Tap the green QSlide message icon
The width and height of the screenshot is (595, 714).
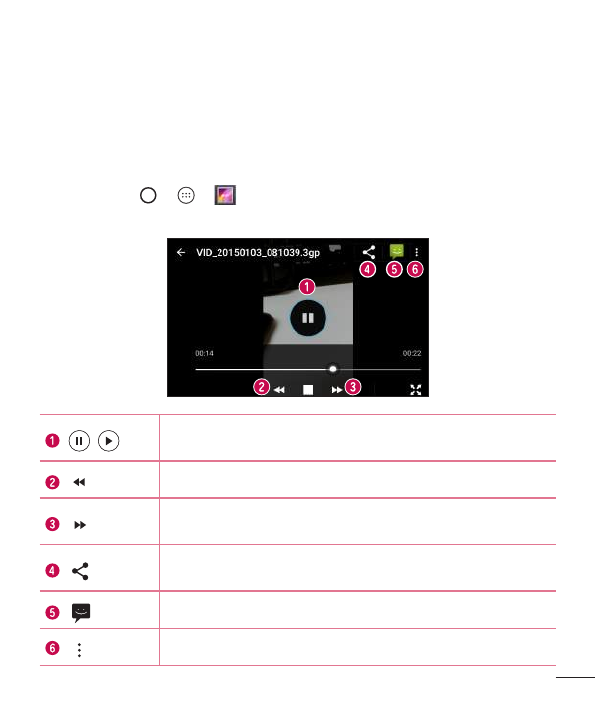pyautogui.click(x=397, y=251)
